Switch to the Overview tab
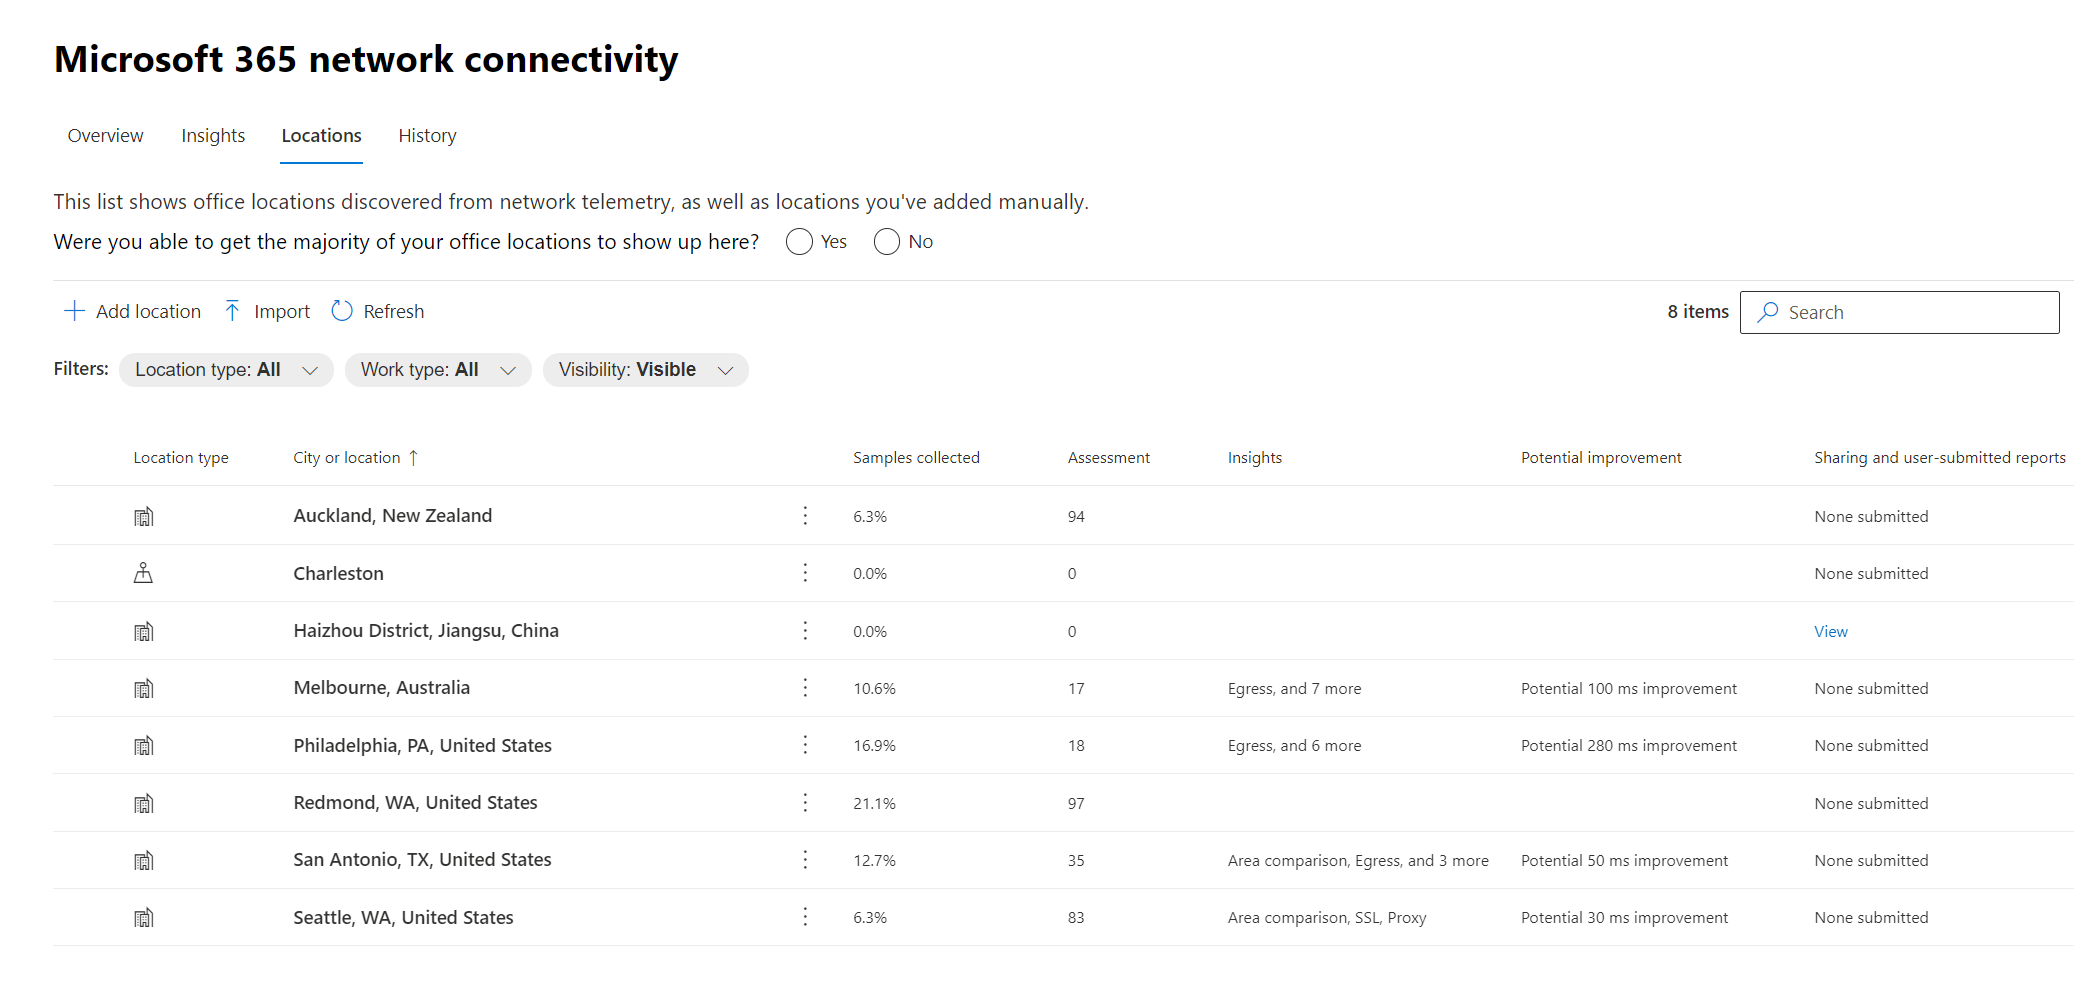 point(104,135)
